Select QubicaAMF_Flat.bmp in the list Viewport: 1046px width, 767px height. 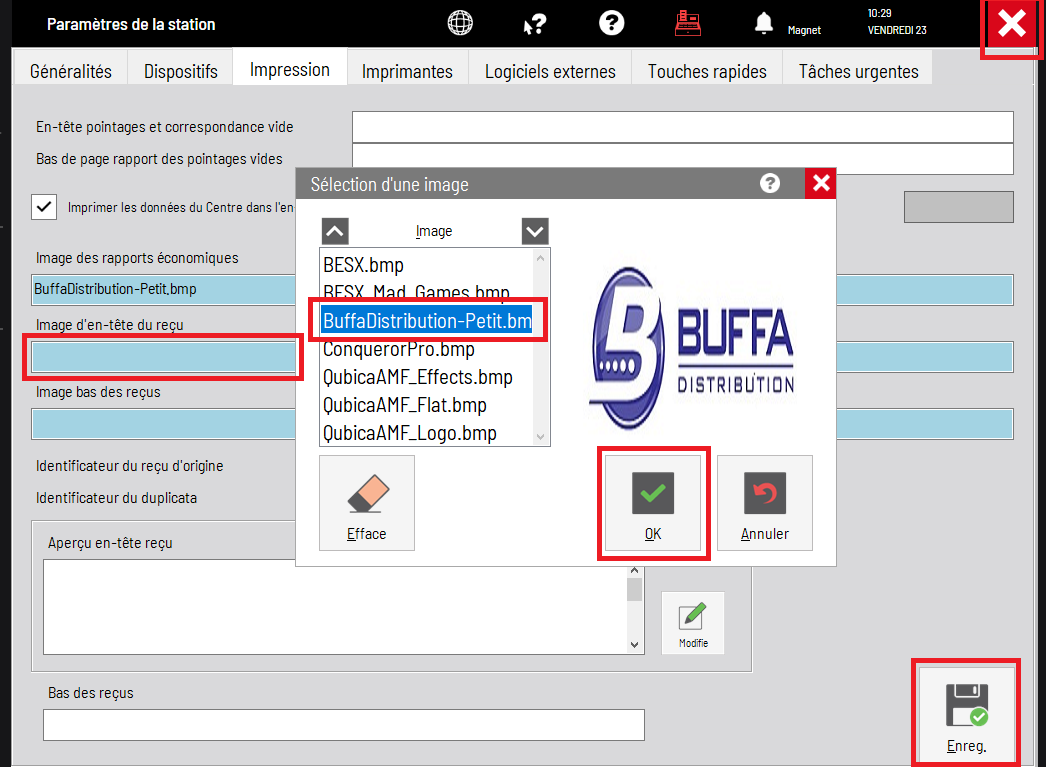[x=427, y=405]
